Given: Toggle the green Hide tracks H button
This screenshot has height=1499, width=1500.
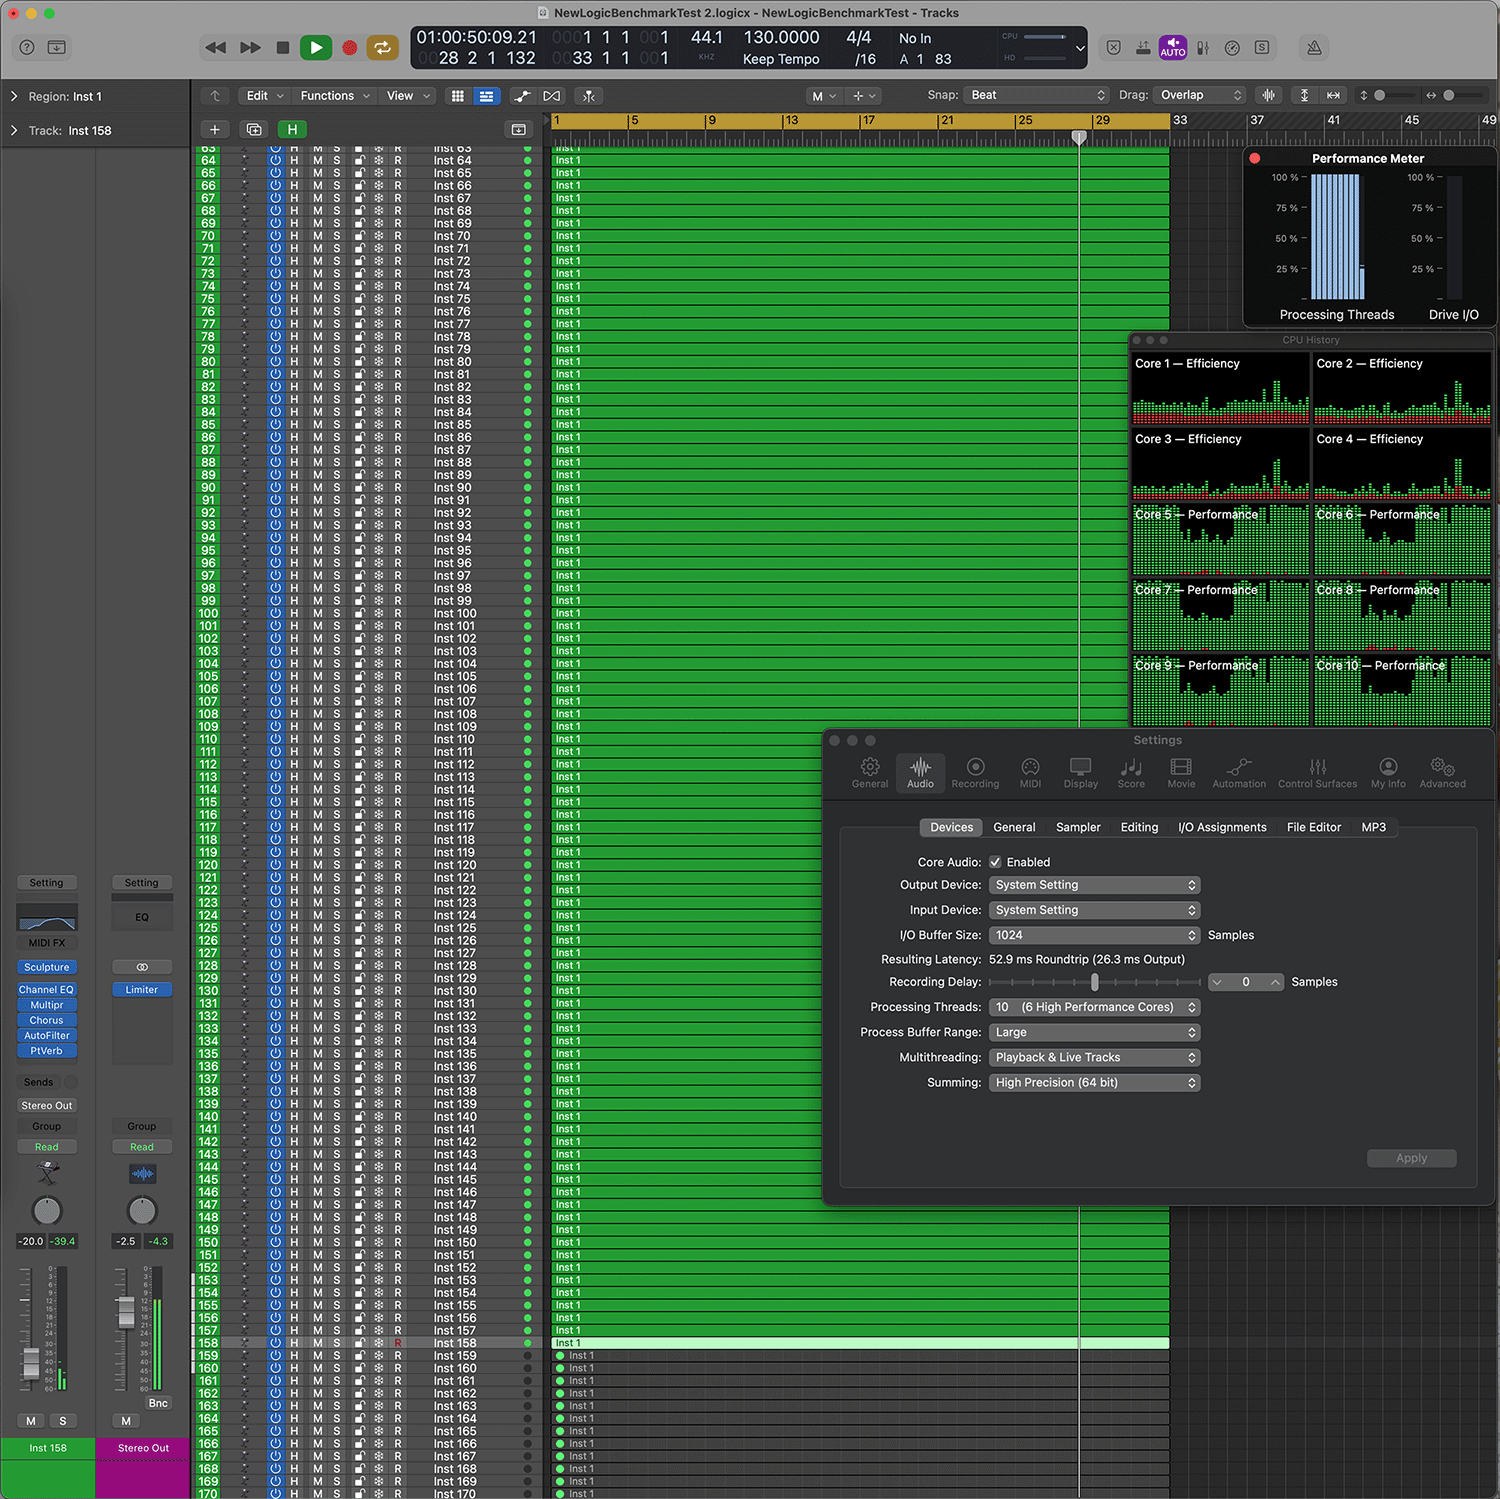Looking at the screenshot, I should 292,129.
